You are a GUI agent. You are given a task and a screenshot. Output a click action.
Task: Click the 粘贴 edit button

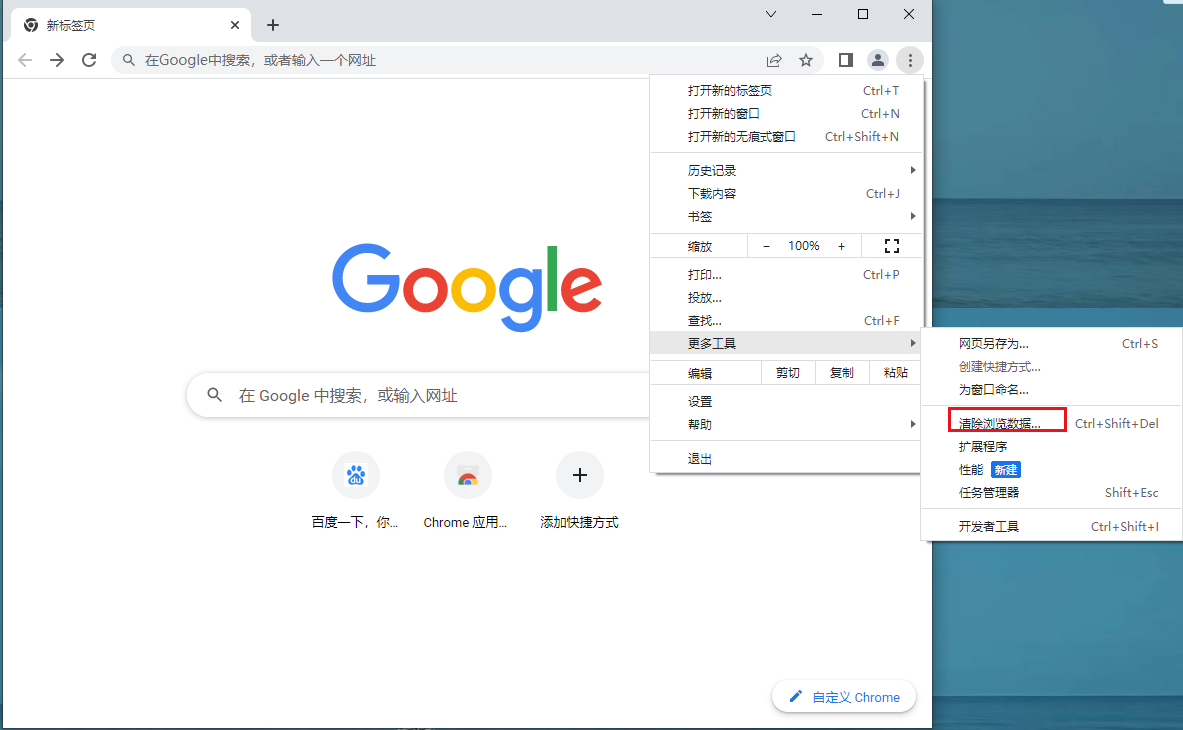click(896, 373)
